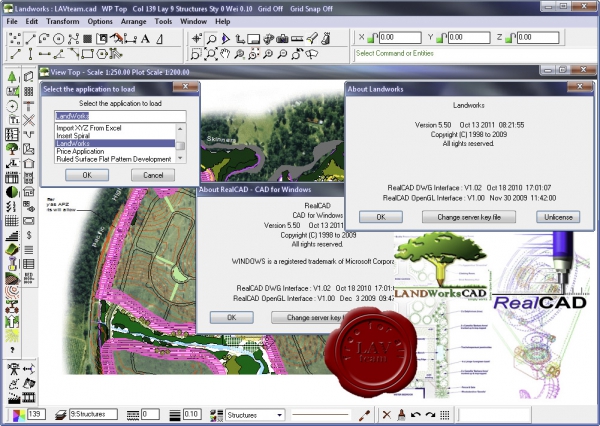Open the Window menu
600x426 pixels.
click(x=194, y=21)
